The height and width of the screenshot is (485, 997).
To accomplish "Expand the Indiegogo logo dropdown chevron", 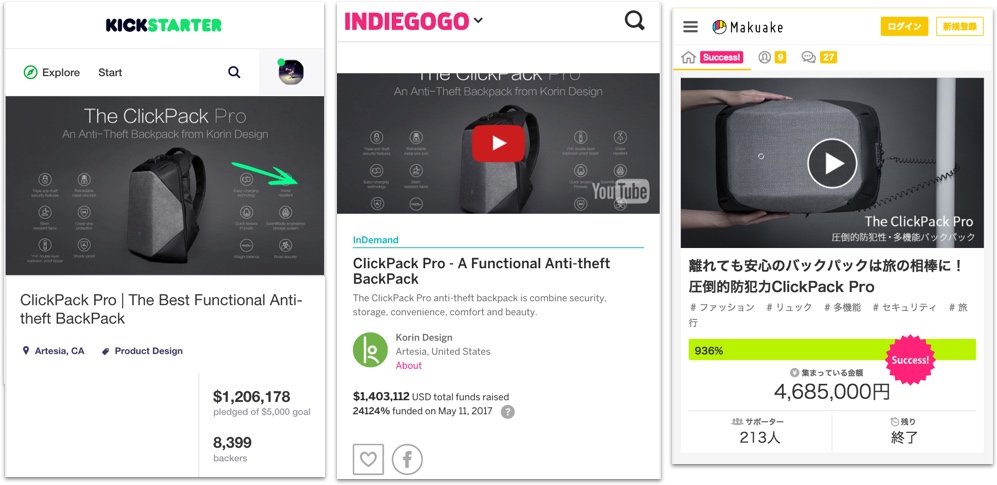I will (478, 21).
